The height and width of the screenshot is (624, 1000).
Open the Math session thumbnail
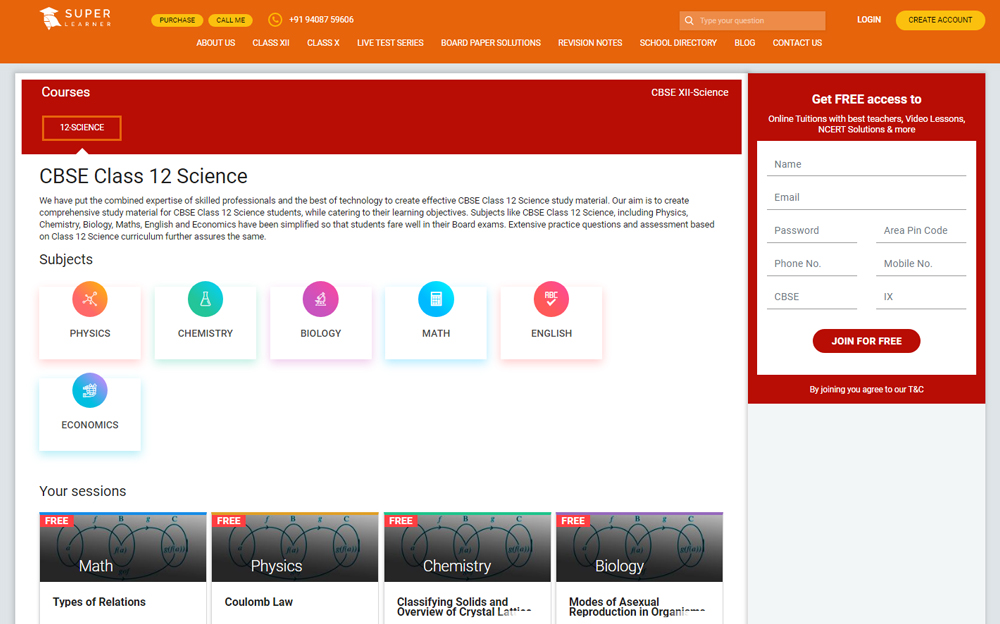[123, 547]
